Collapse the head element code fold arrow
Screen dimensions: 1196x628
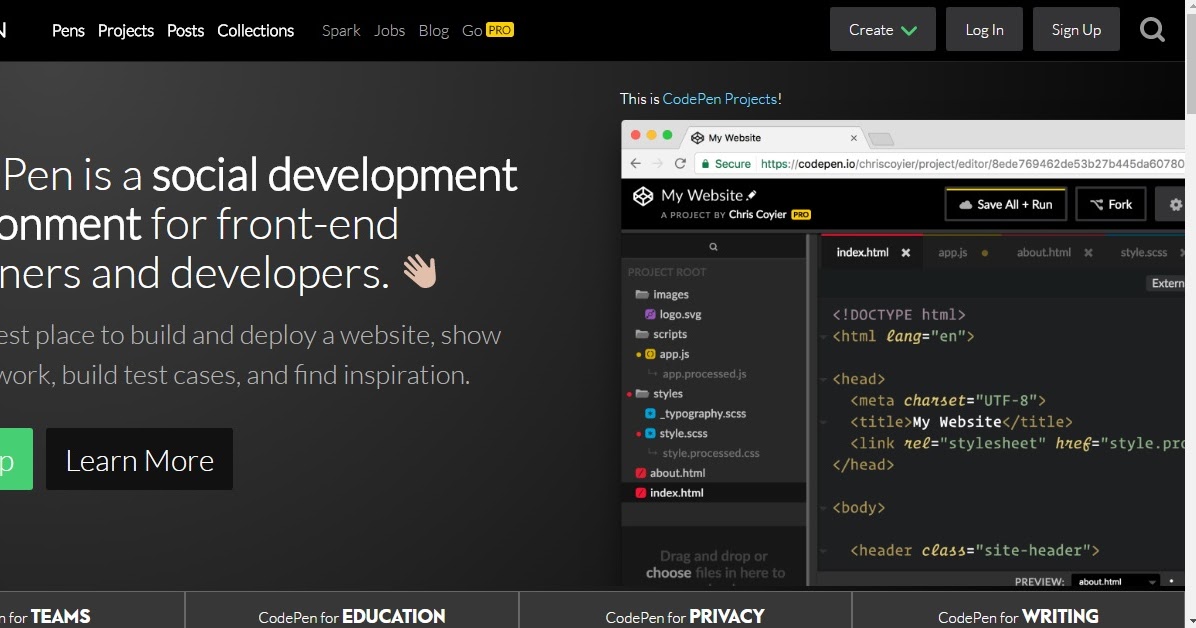click(x=824, y=379)
